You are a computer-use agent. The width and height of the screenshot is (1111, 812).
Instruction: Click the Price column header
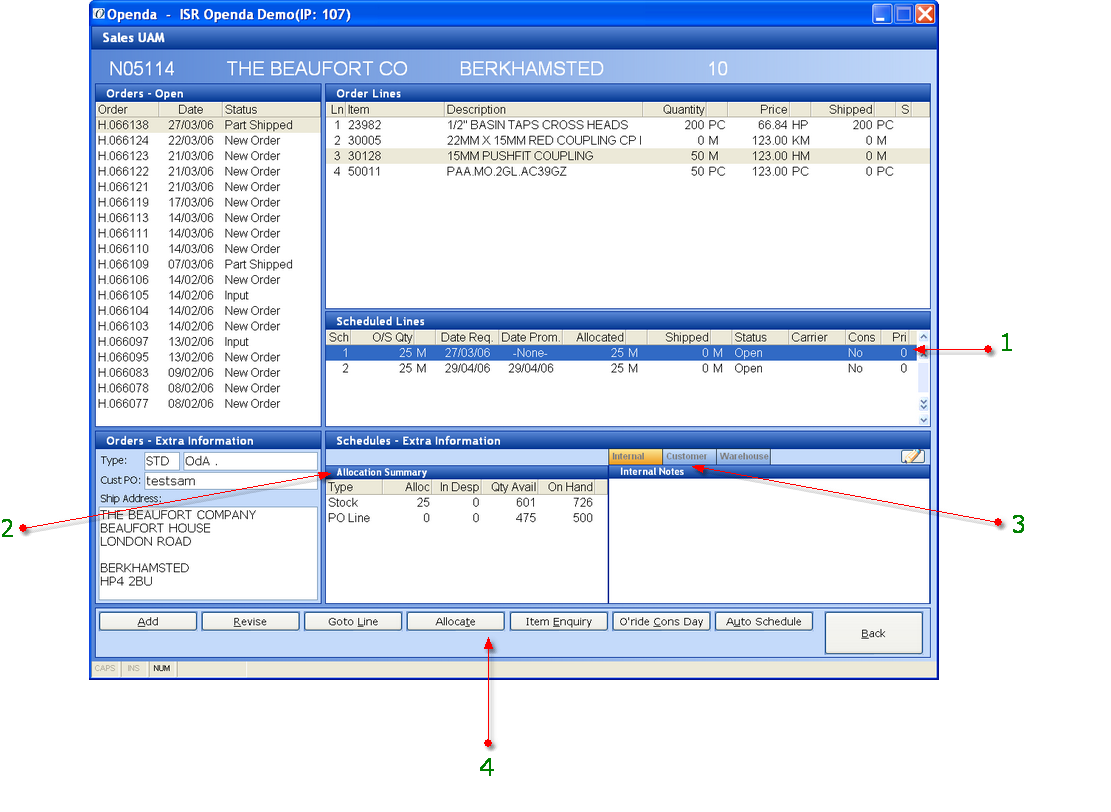tap(759, 110)
